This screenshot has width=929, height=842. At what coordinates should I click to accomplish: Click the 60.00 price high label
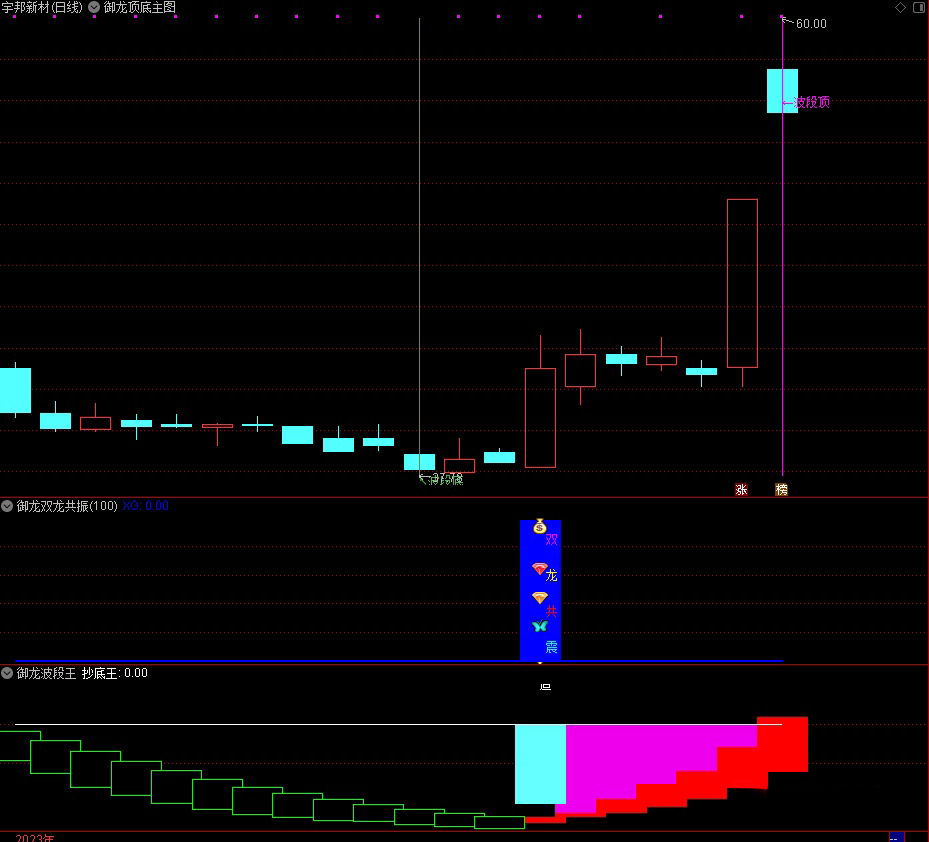tap(810, 23)
